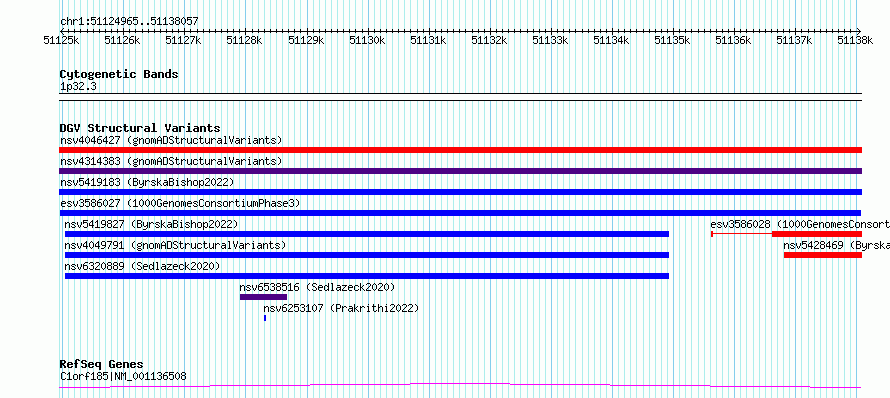
Task: Open the nsv5428469 variant label
Action: (836, 245)
